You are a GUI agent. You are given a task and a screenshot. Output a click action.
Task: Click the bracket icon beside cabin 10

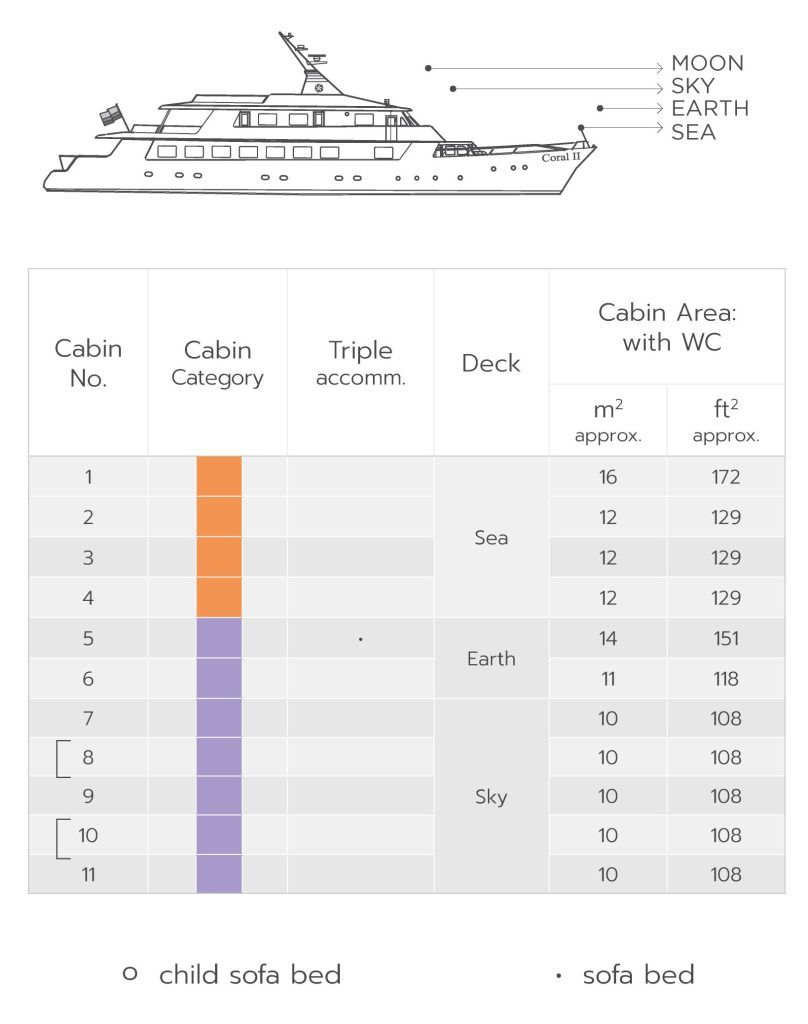(x=61, y=836)
